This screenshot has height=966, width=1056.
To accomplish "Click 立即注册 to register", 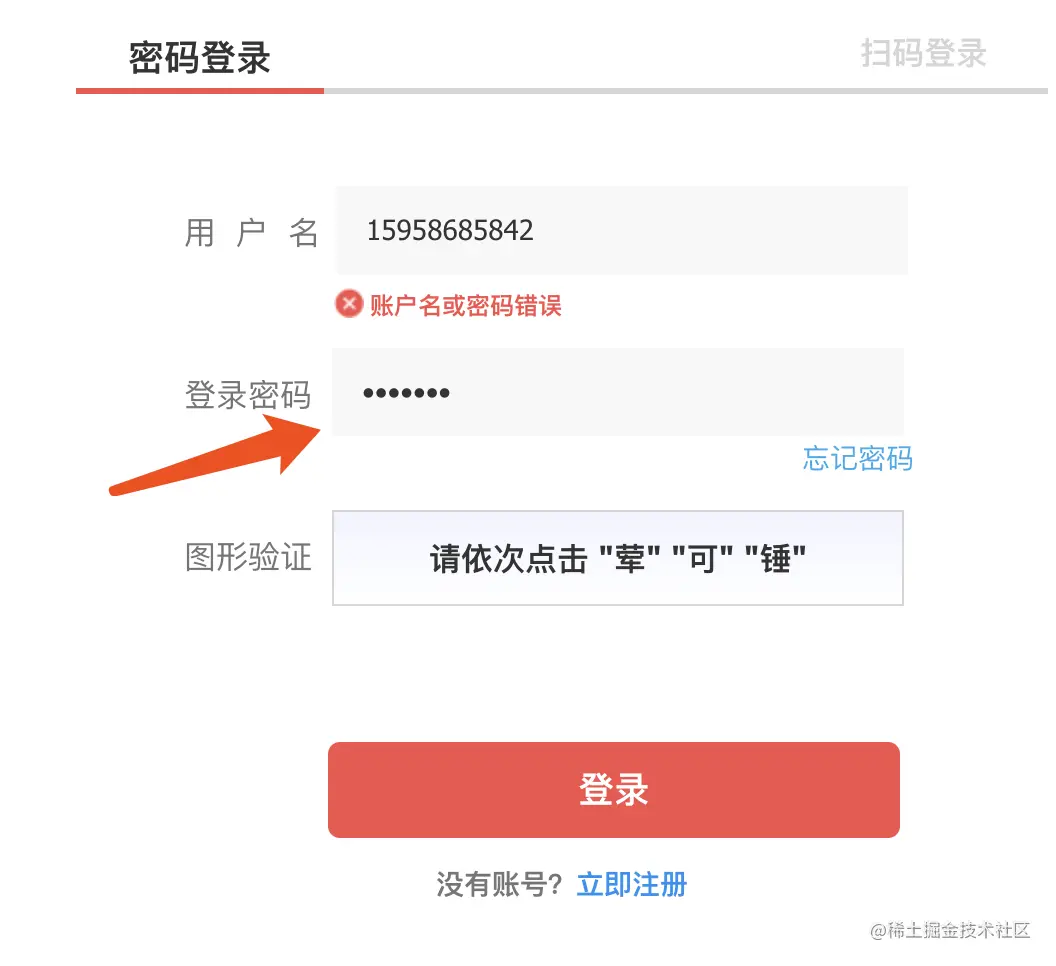I will click(630, 884).
